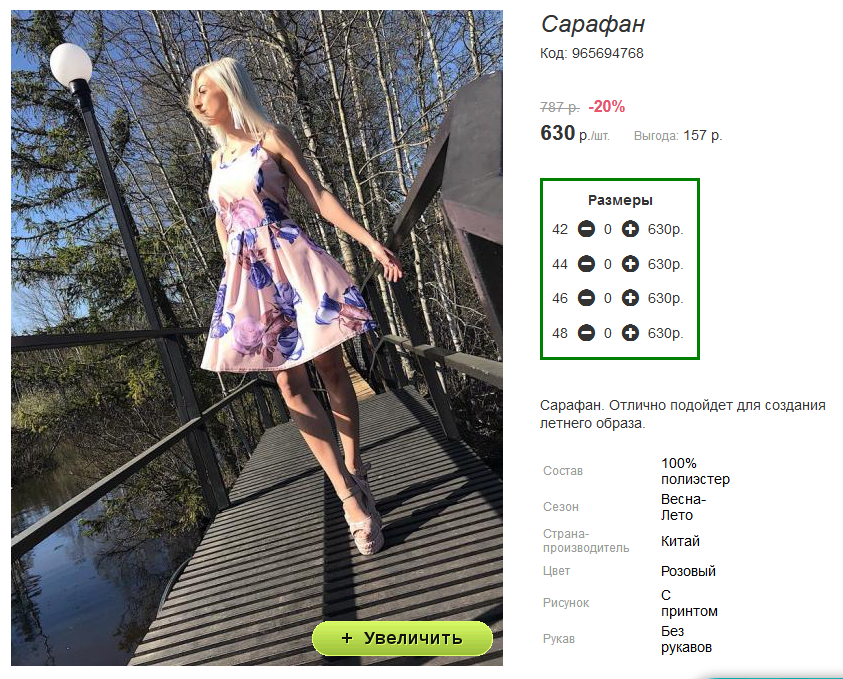Increase quantity for size 42
This screenshot has height=679, width=843.
click(x=630, y=230)
